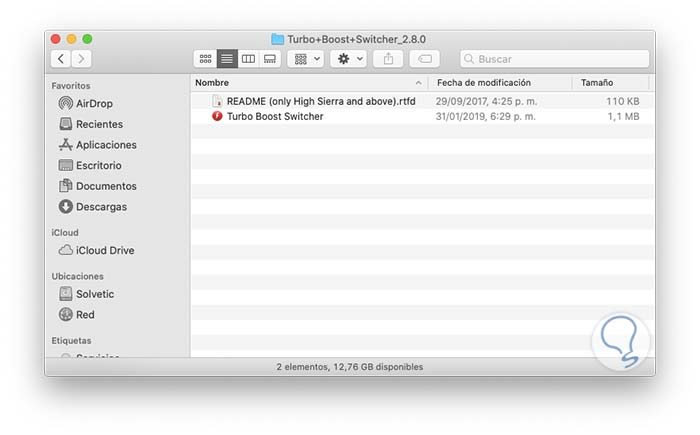Go back with the left arrow button

point(61,59)
